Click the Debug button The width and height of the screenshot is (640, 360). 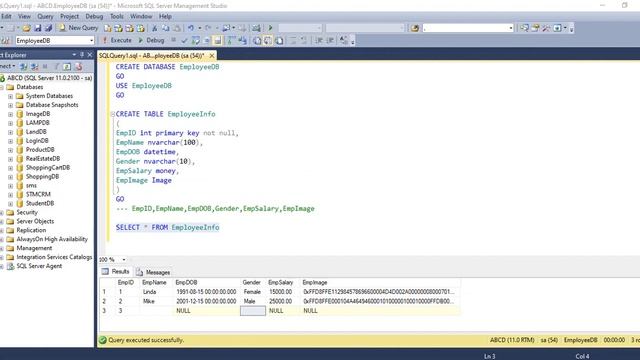(x=151, y=40)
